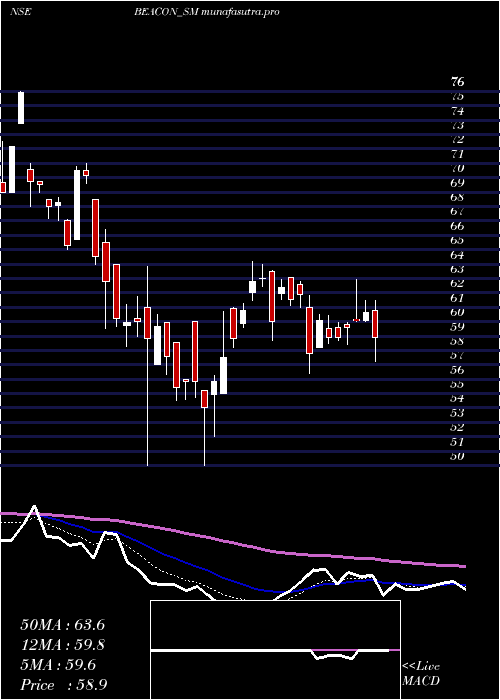The width and height of the screenshot is (500, 700).
Task: Select the 61 price axis label
Action: (458, 298)
